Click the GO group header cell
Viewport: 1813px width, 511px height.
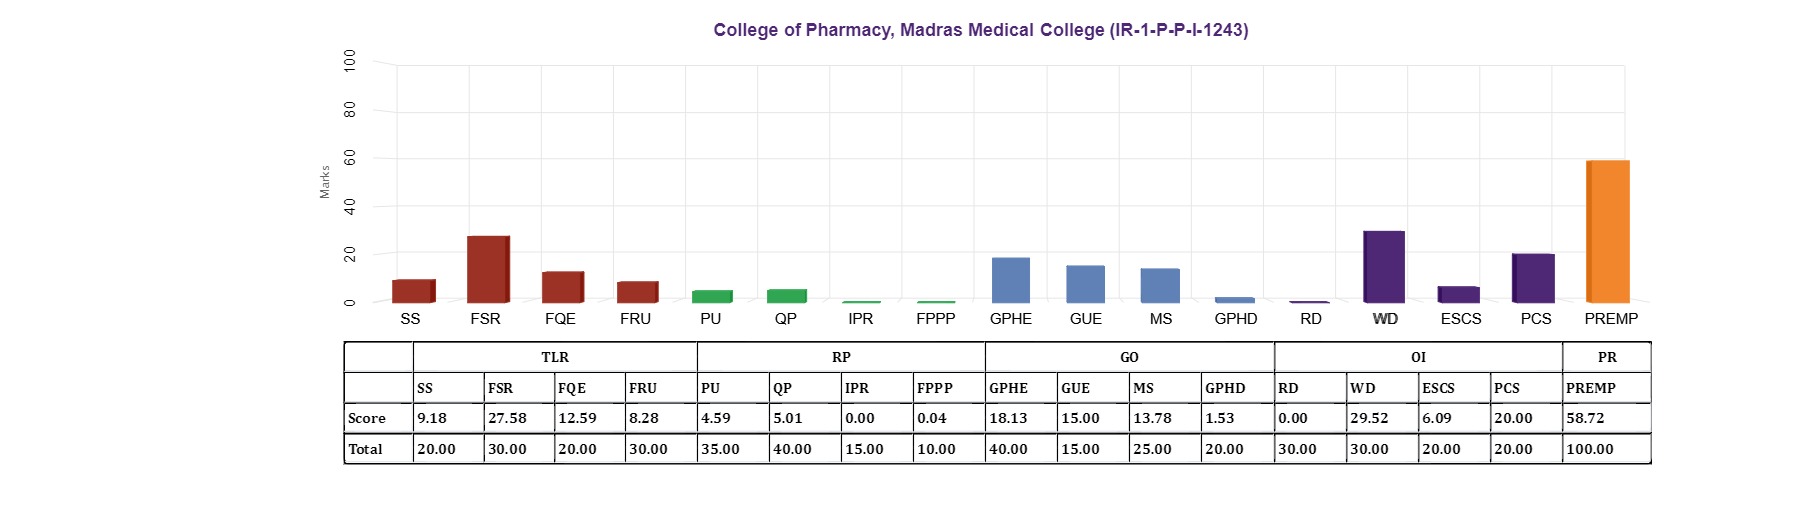1130,357
